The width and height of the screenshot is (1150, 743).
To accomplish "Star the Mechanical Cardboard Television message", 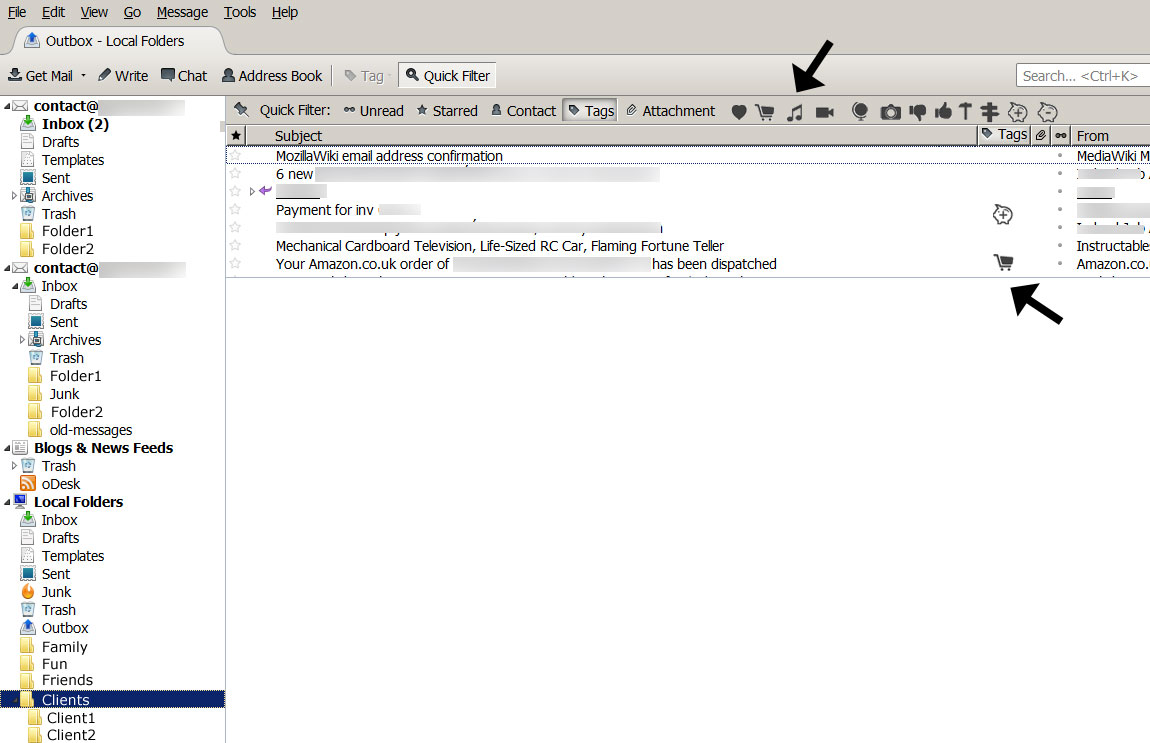I will (x=236, y=246).
